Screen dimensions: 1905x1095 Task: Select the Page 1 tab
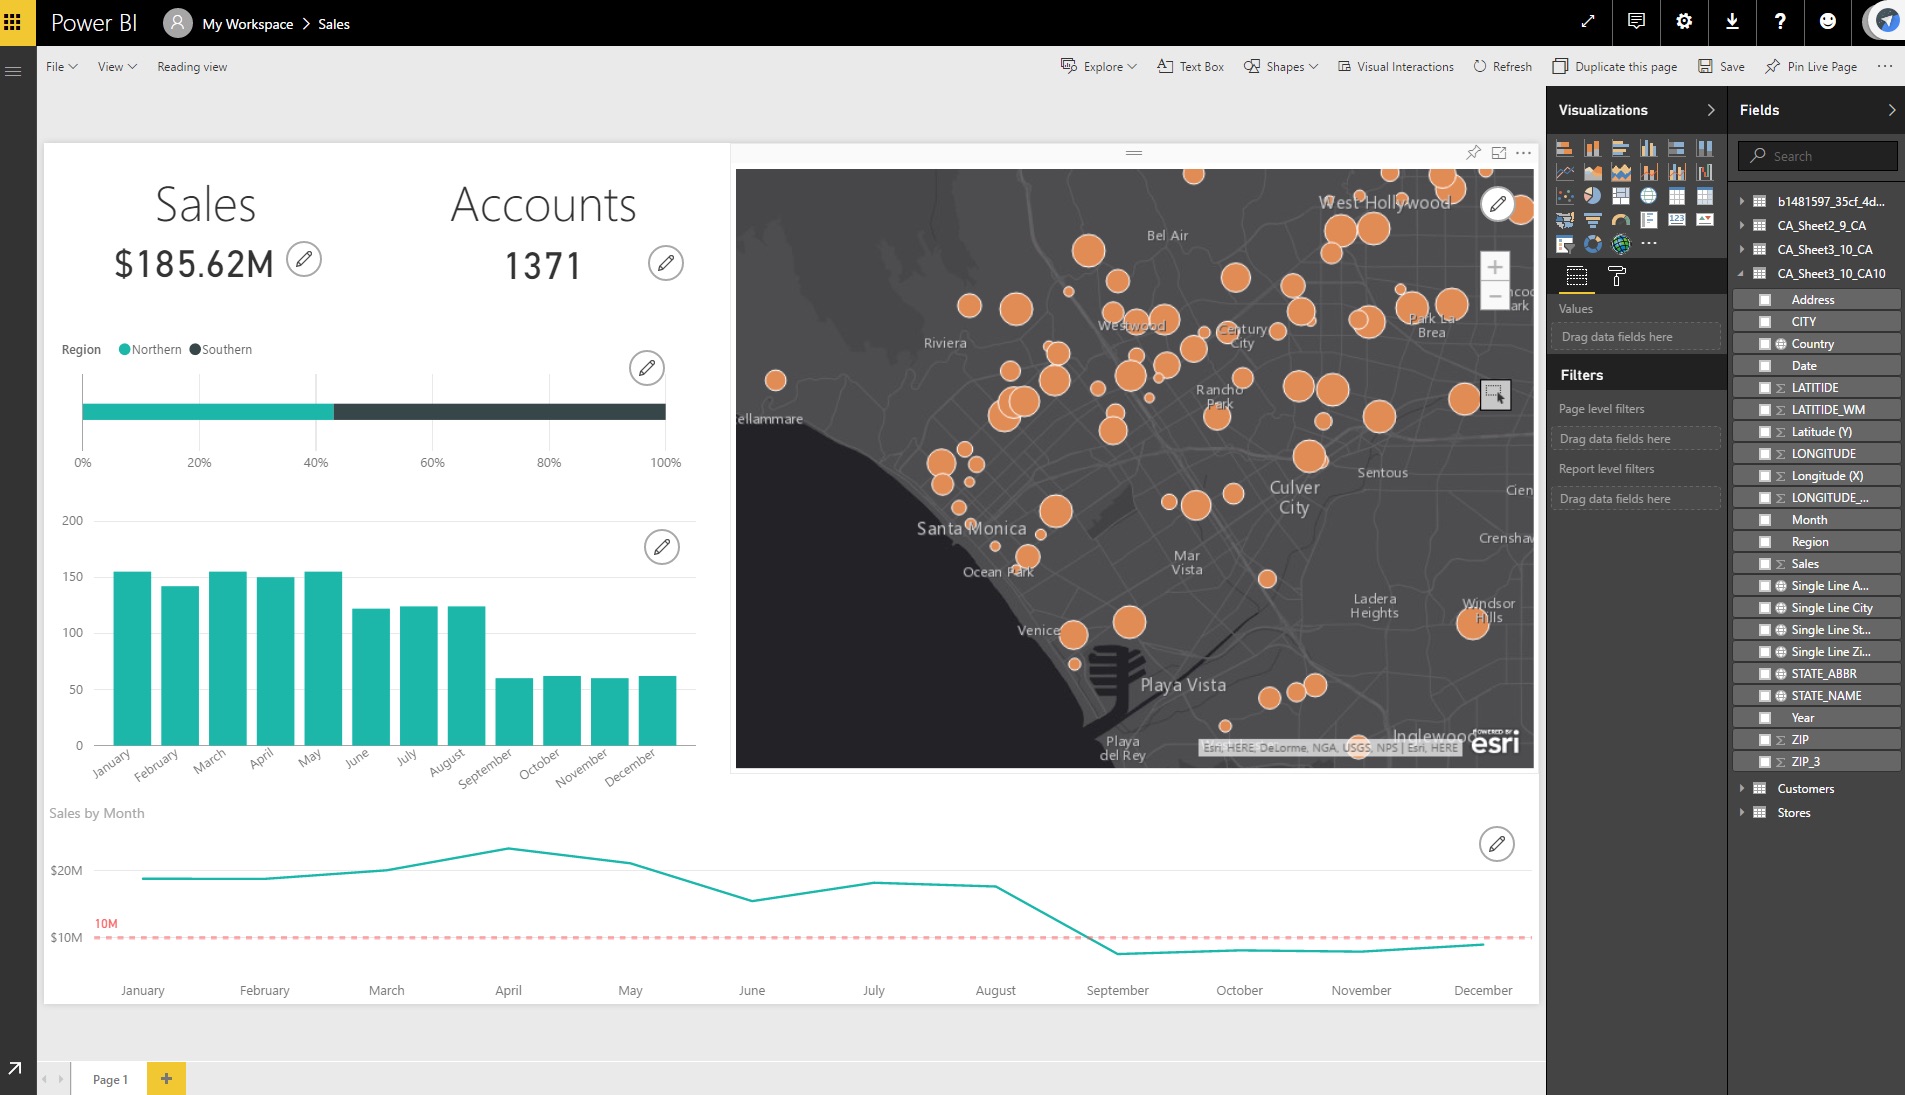[x=110, y=1079]
